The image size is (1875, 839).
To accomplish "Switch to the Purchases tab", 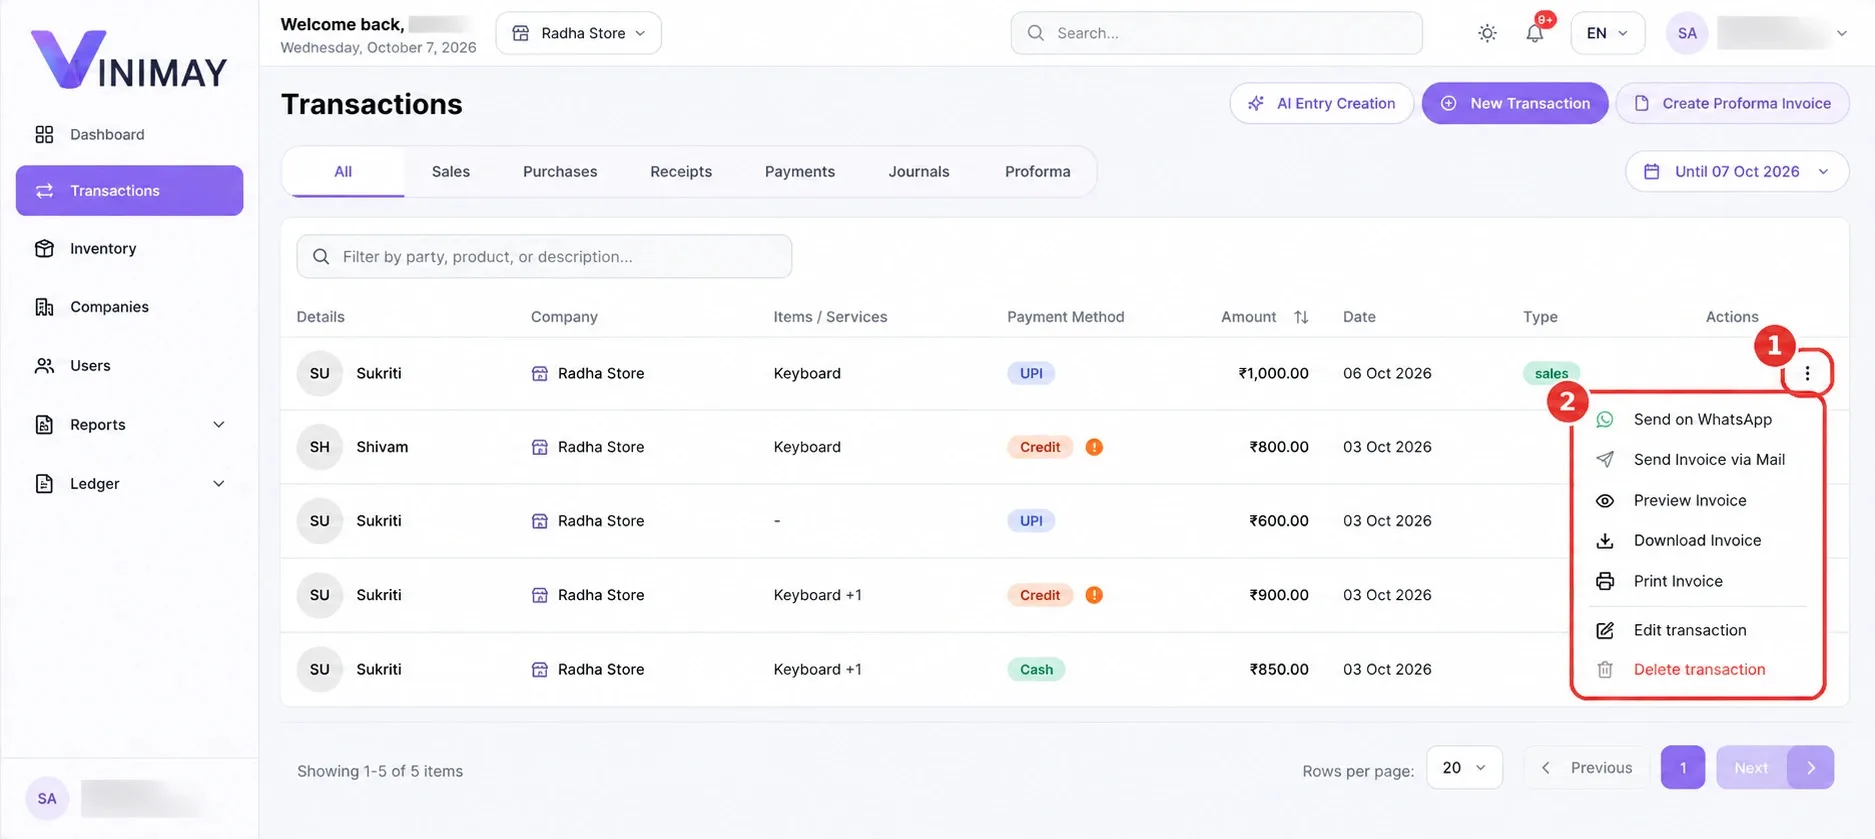I will click(560, 171).
